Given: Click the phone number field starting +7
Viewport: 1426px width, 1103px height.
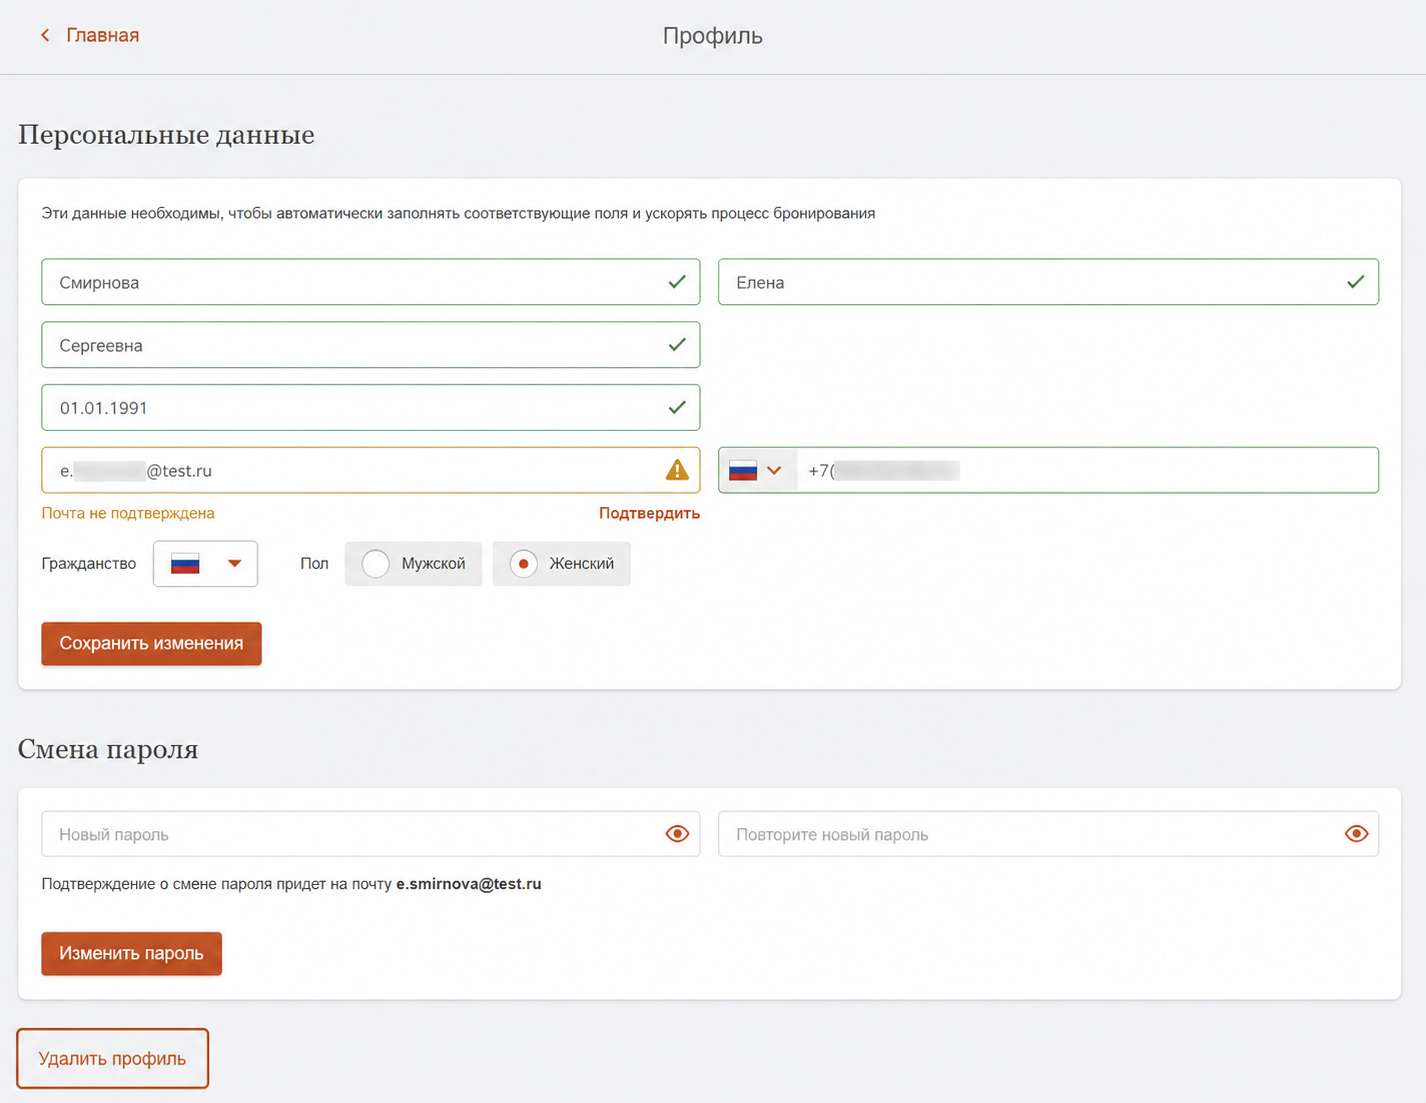Looking at the screenshot, I should (x=1087, y=470).
